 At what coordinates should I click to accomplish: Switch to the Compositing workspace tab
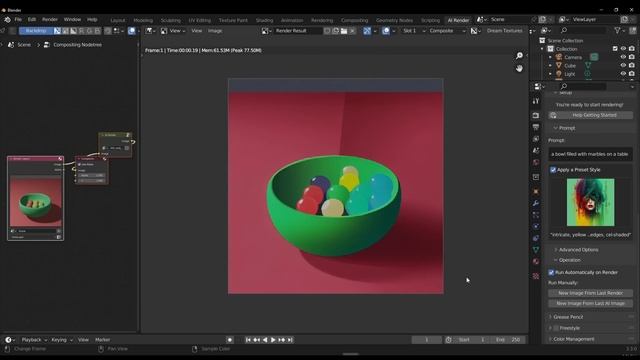point(354,20)
